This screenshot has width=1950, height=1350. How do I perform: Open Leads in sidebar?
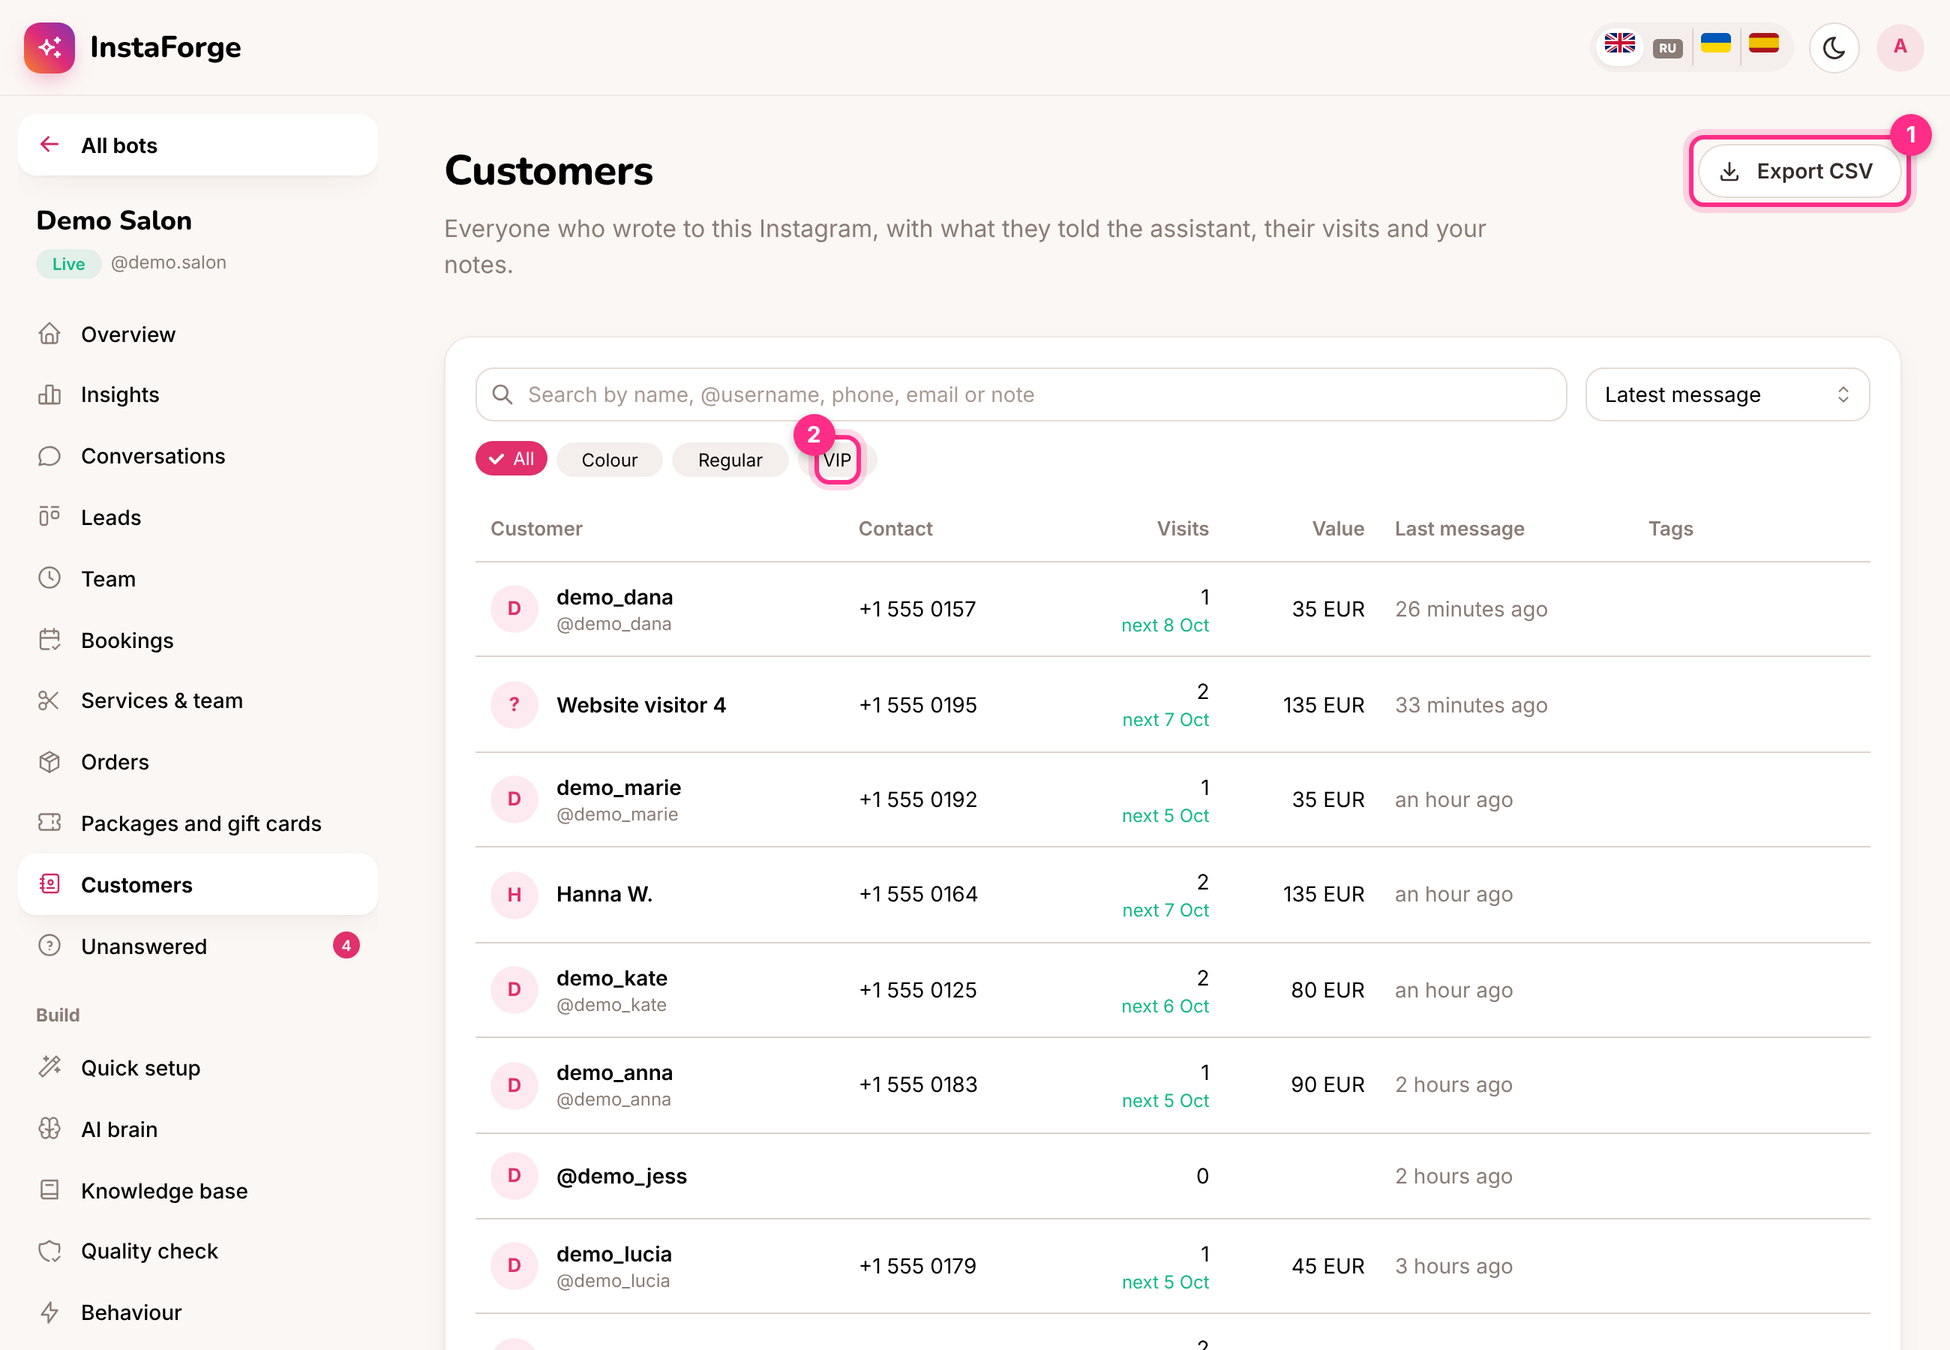click(198, 517)
